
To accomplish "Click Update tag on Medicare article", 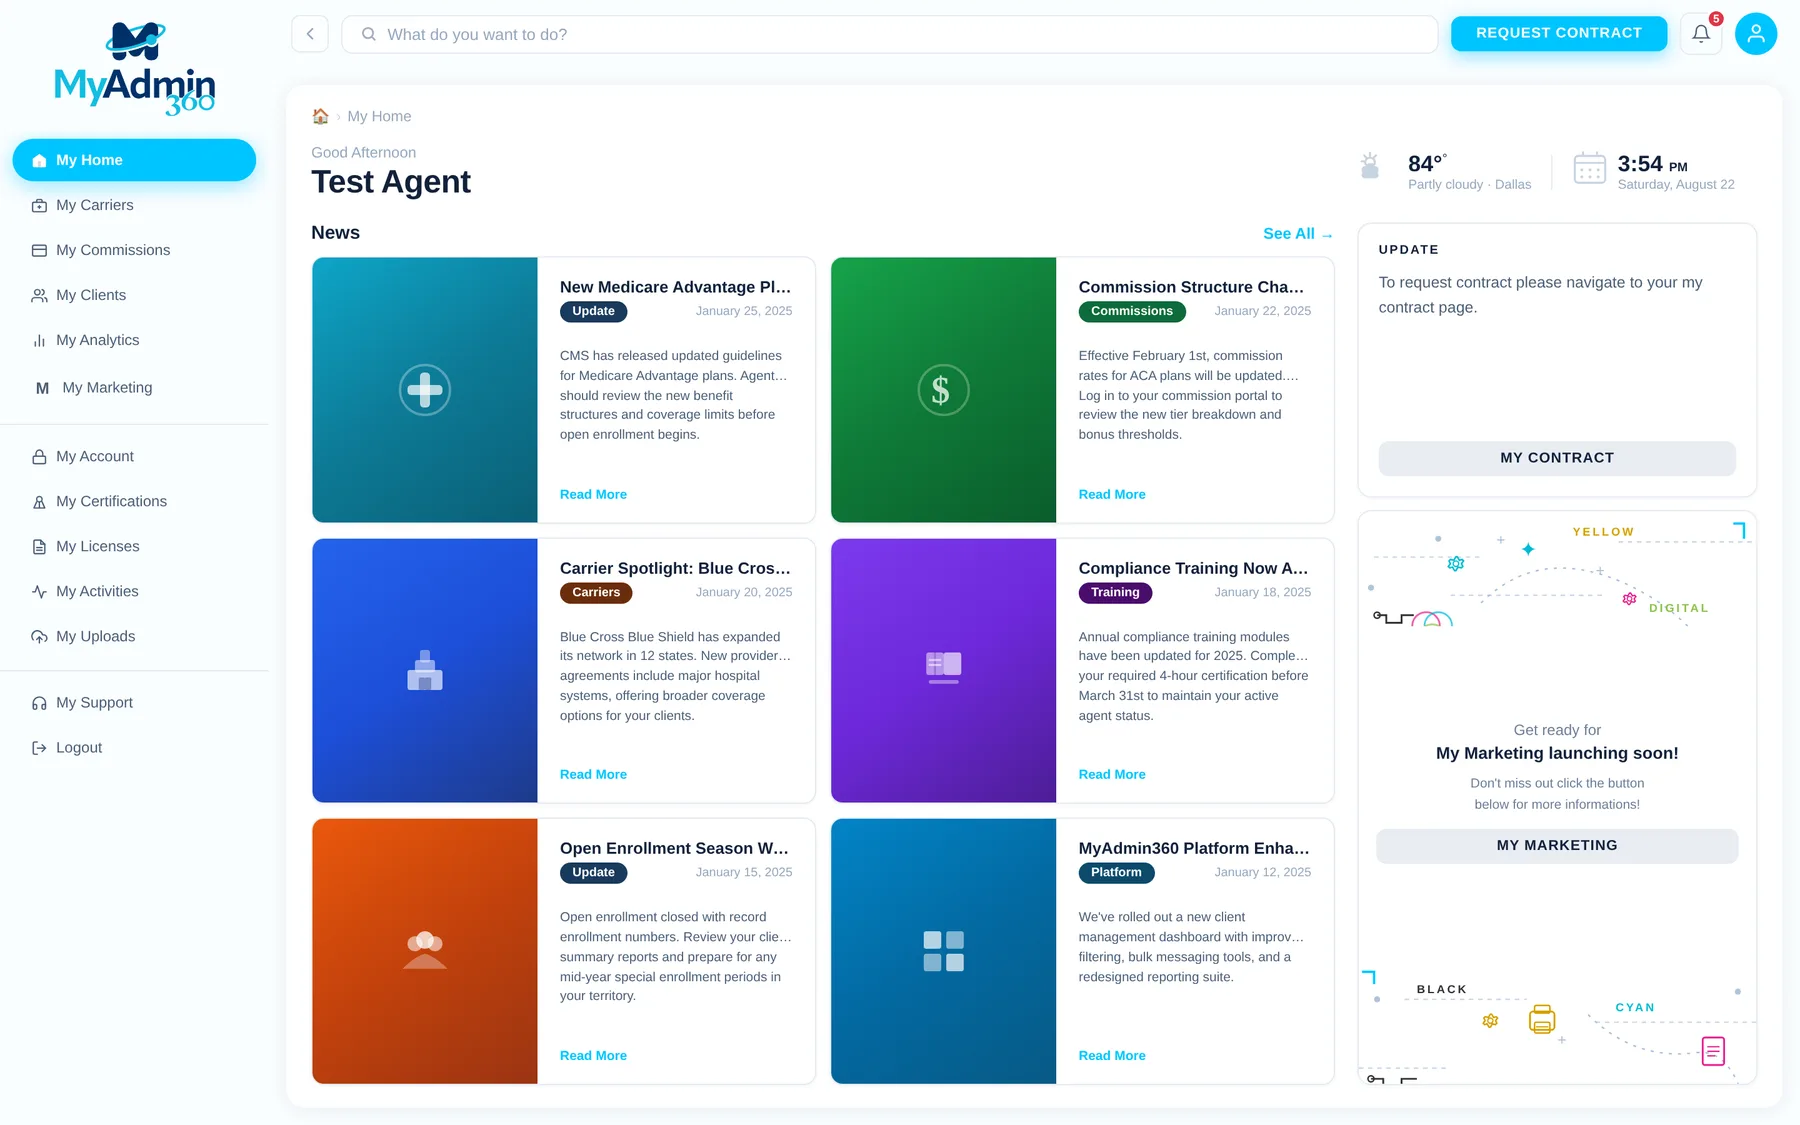I will (593, 311).
